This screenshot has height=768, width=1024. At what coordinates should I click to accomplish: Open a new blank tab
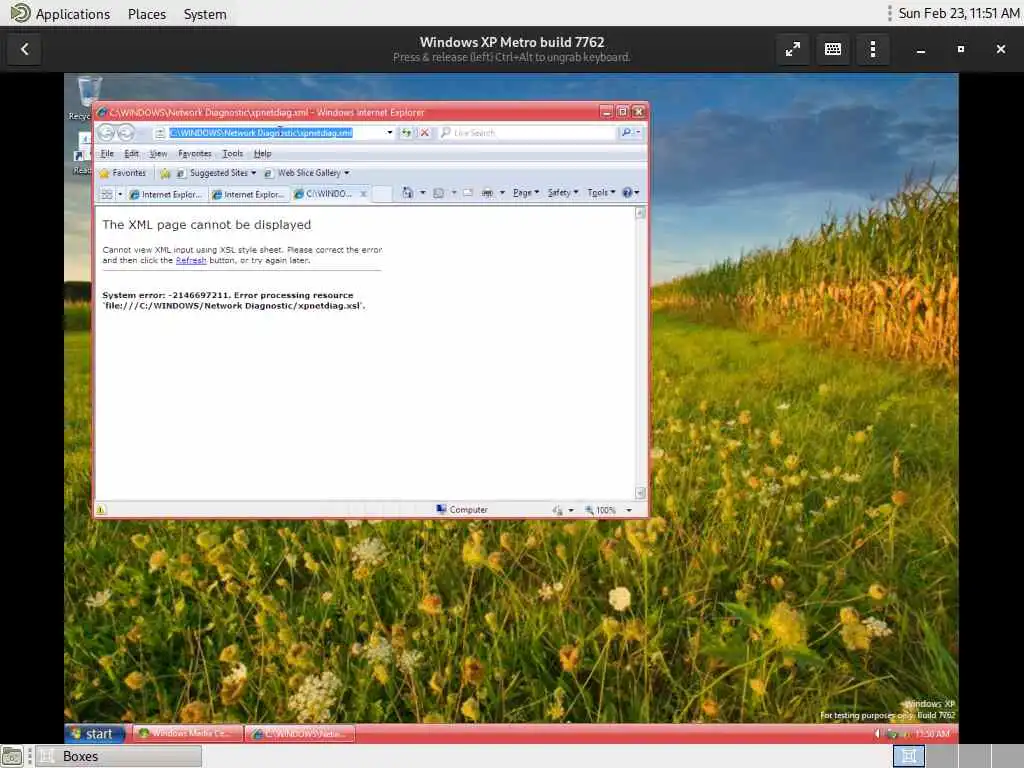[x=382, y=194]
